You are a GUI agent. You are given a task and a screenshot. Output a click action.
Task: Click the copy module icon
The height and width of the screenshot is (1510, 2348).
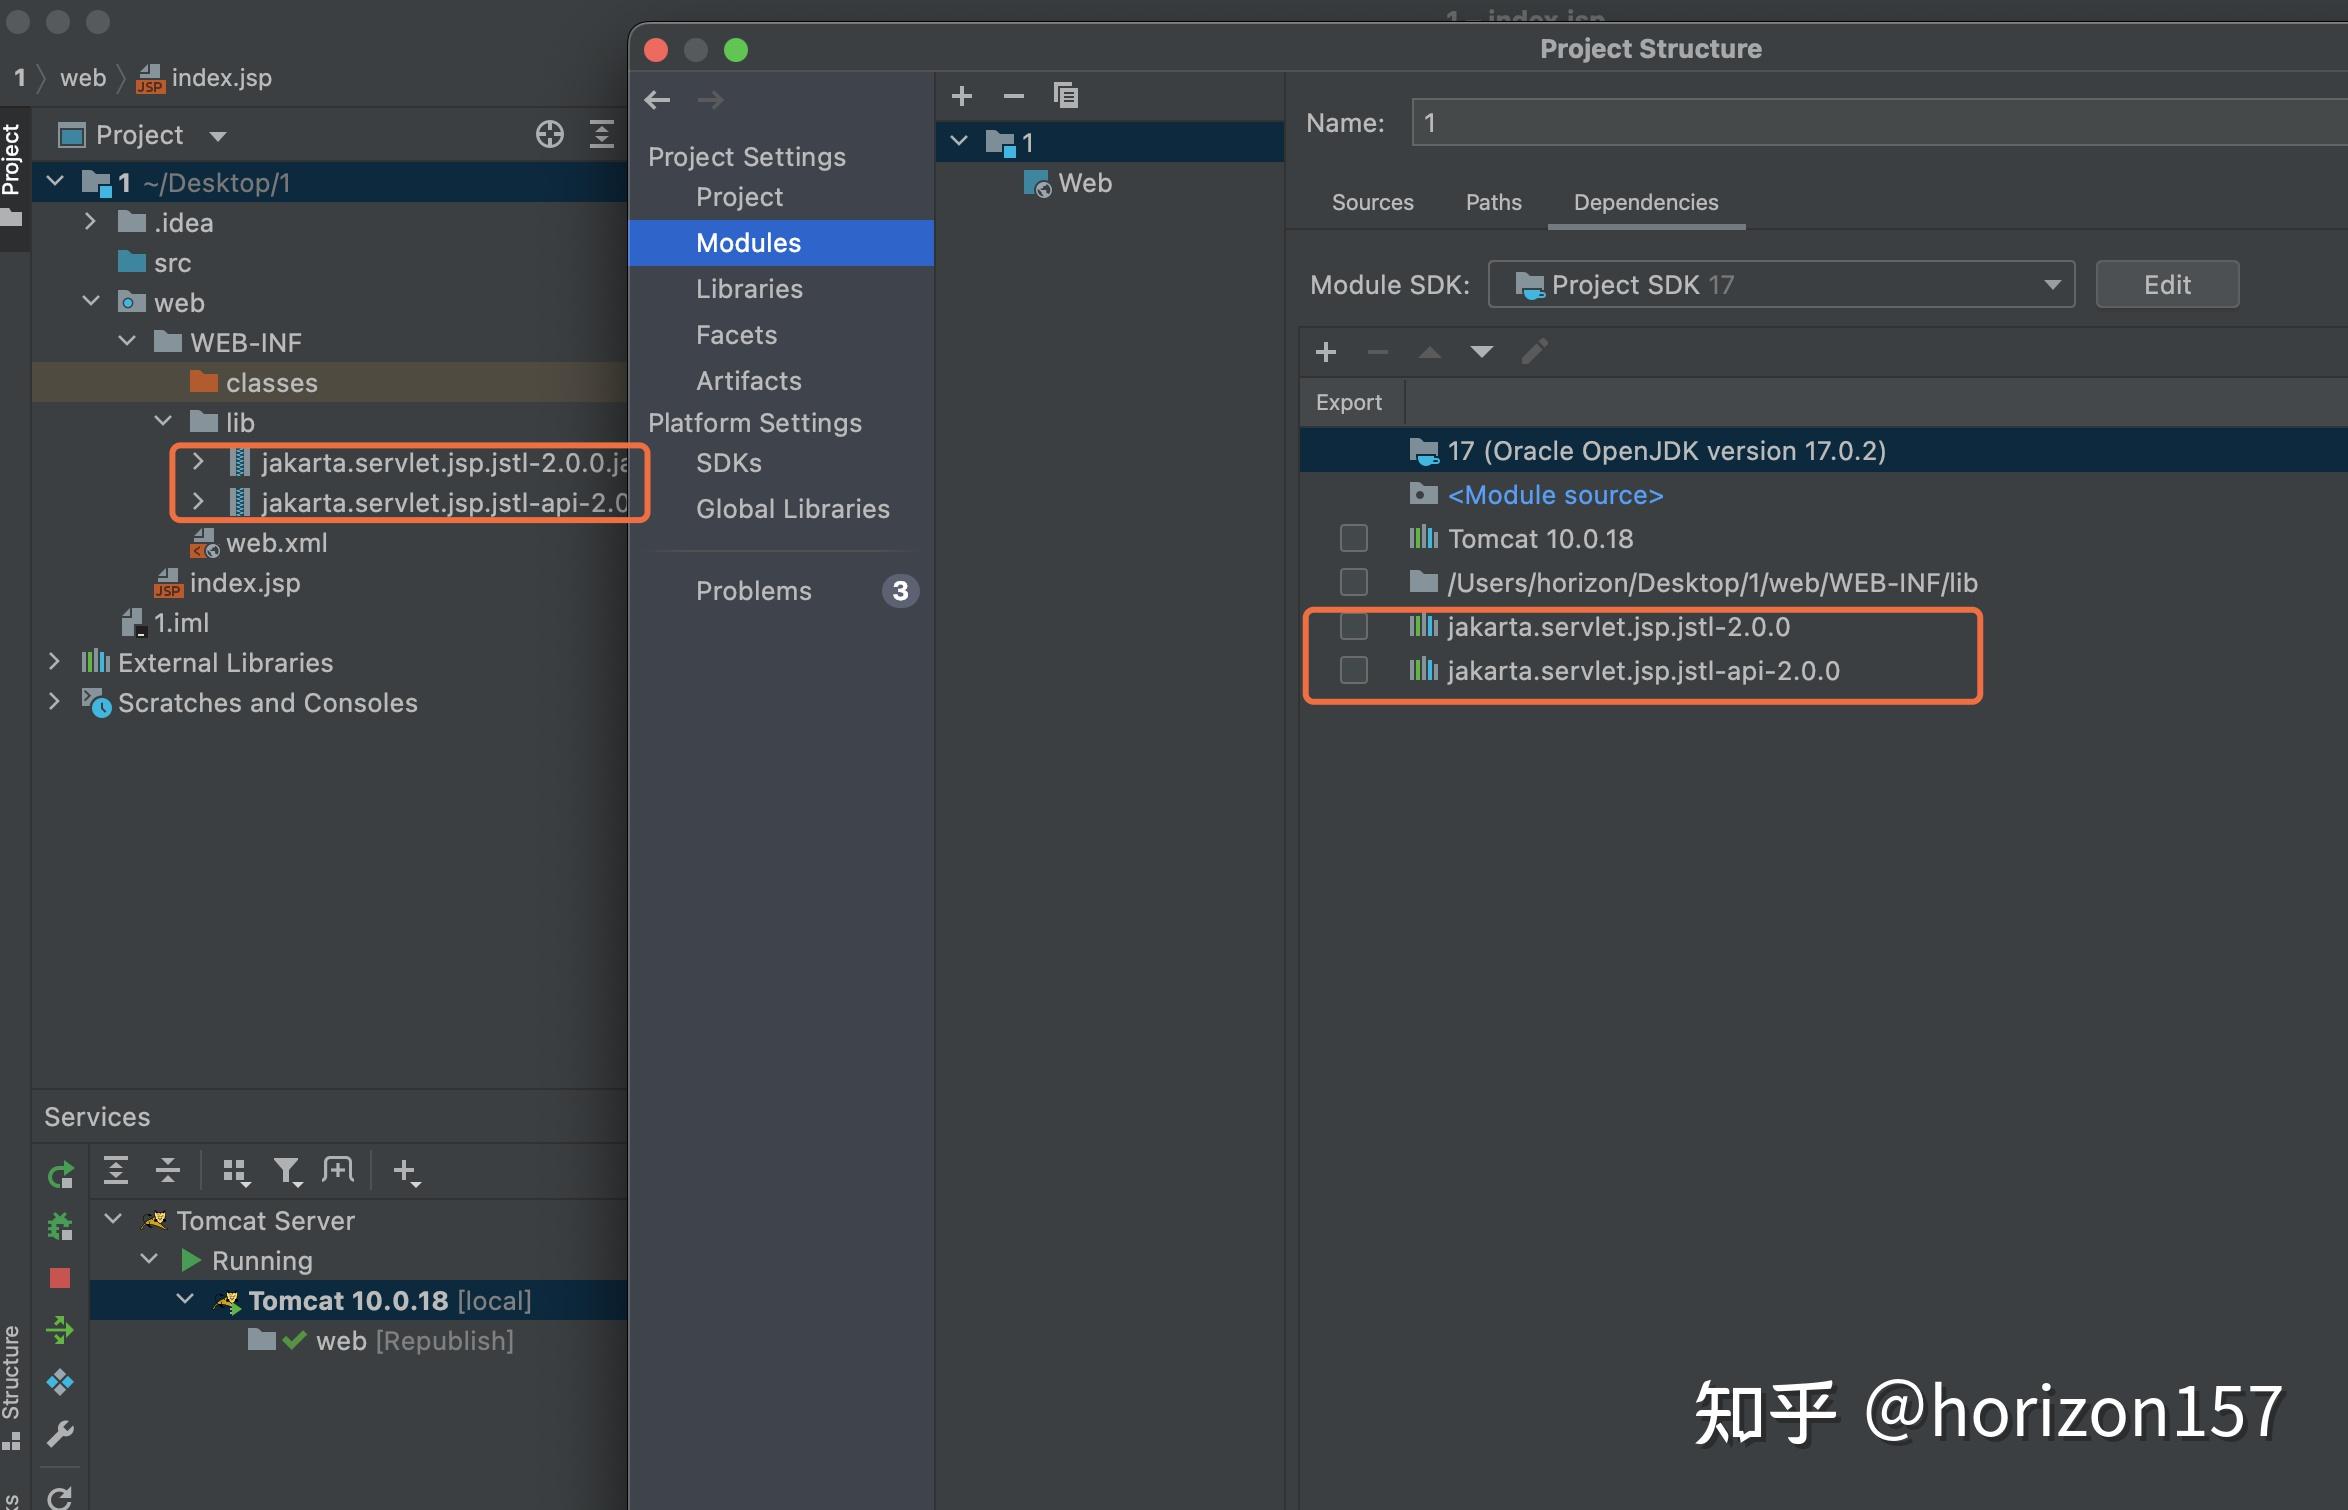pos(1065,96)
